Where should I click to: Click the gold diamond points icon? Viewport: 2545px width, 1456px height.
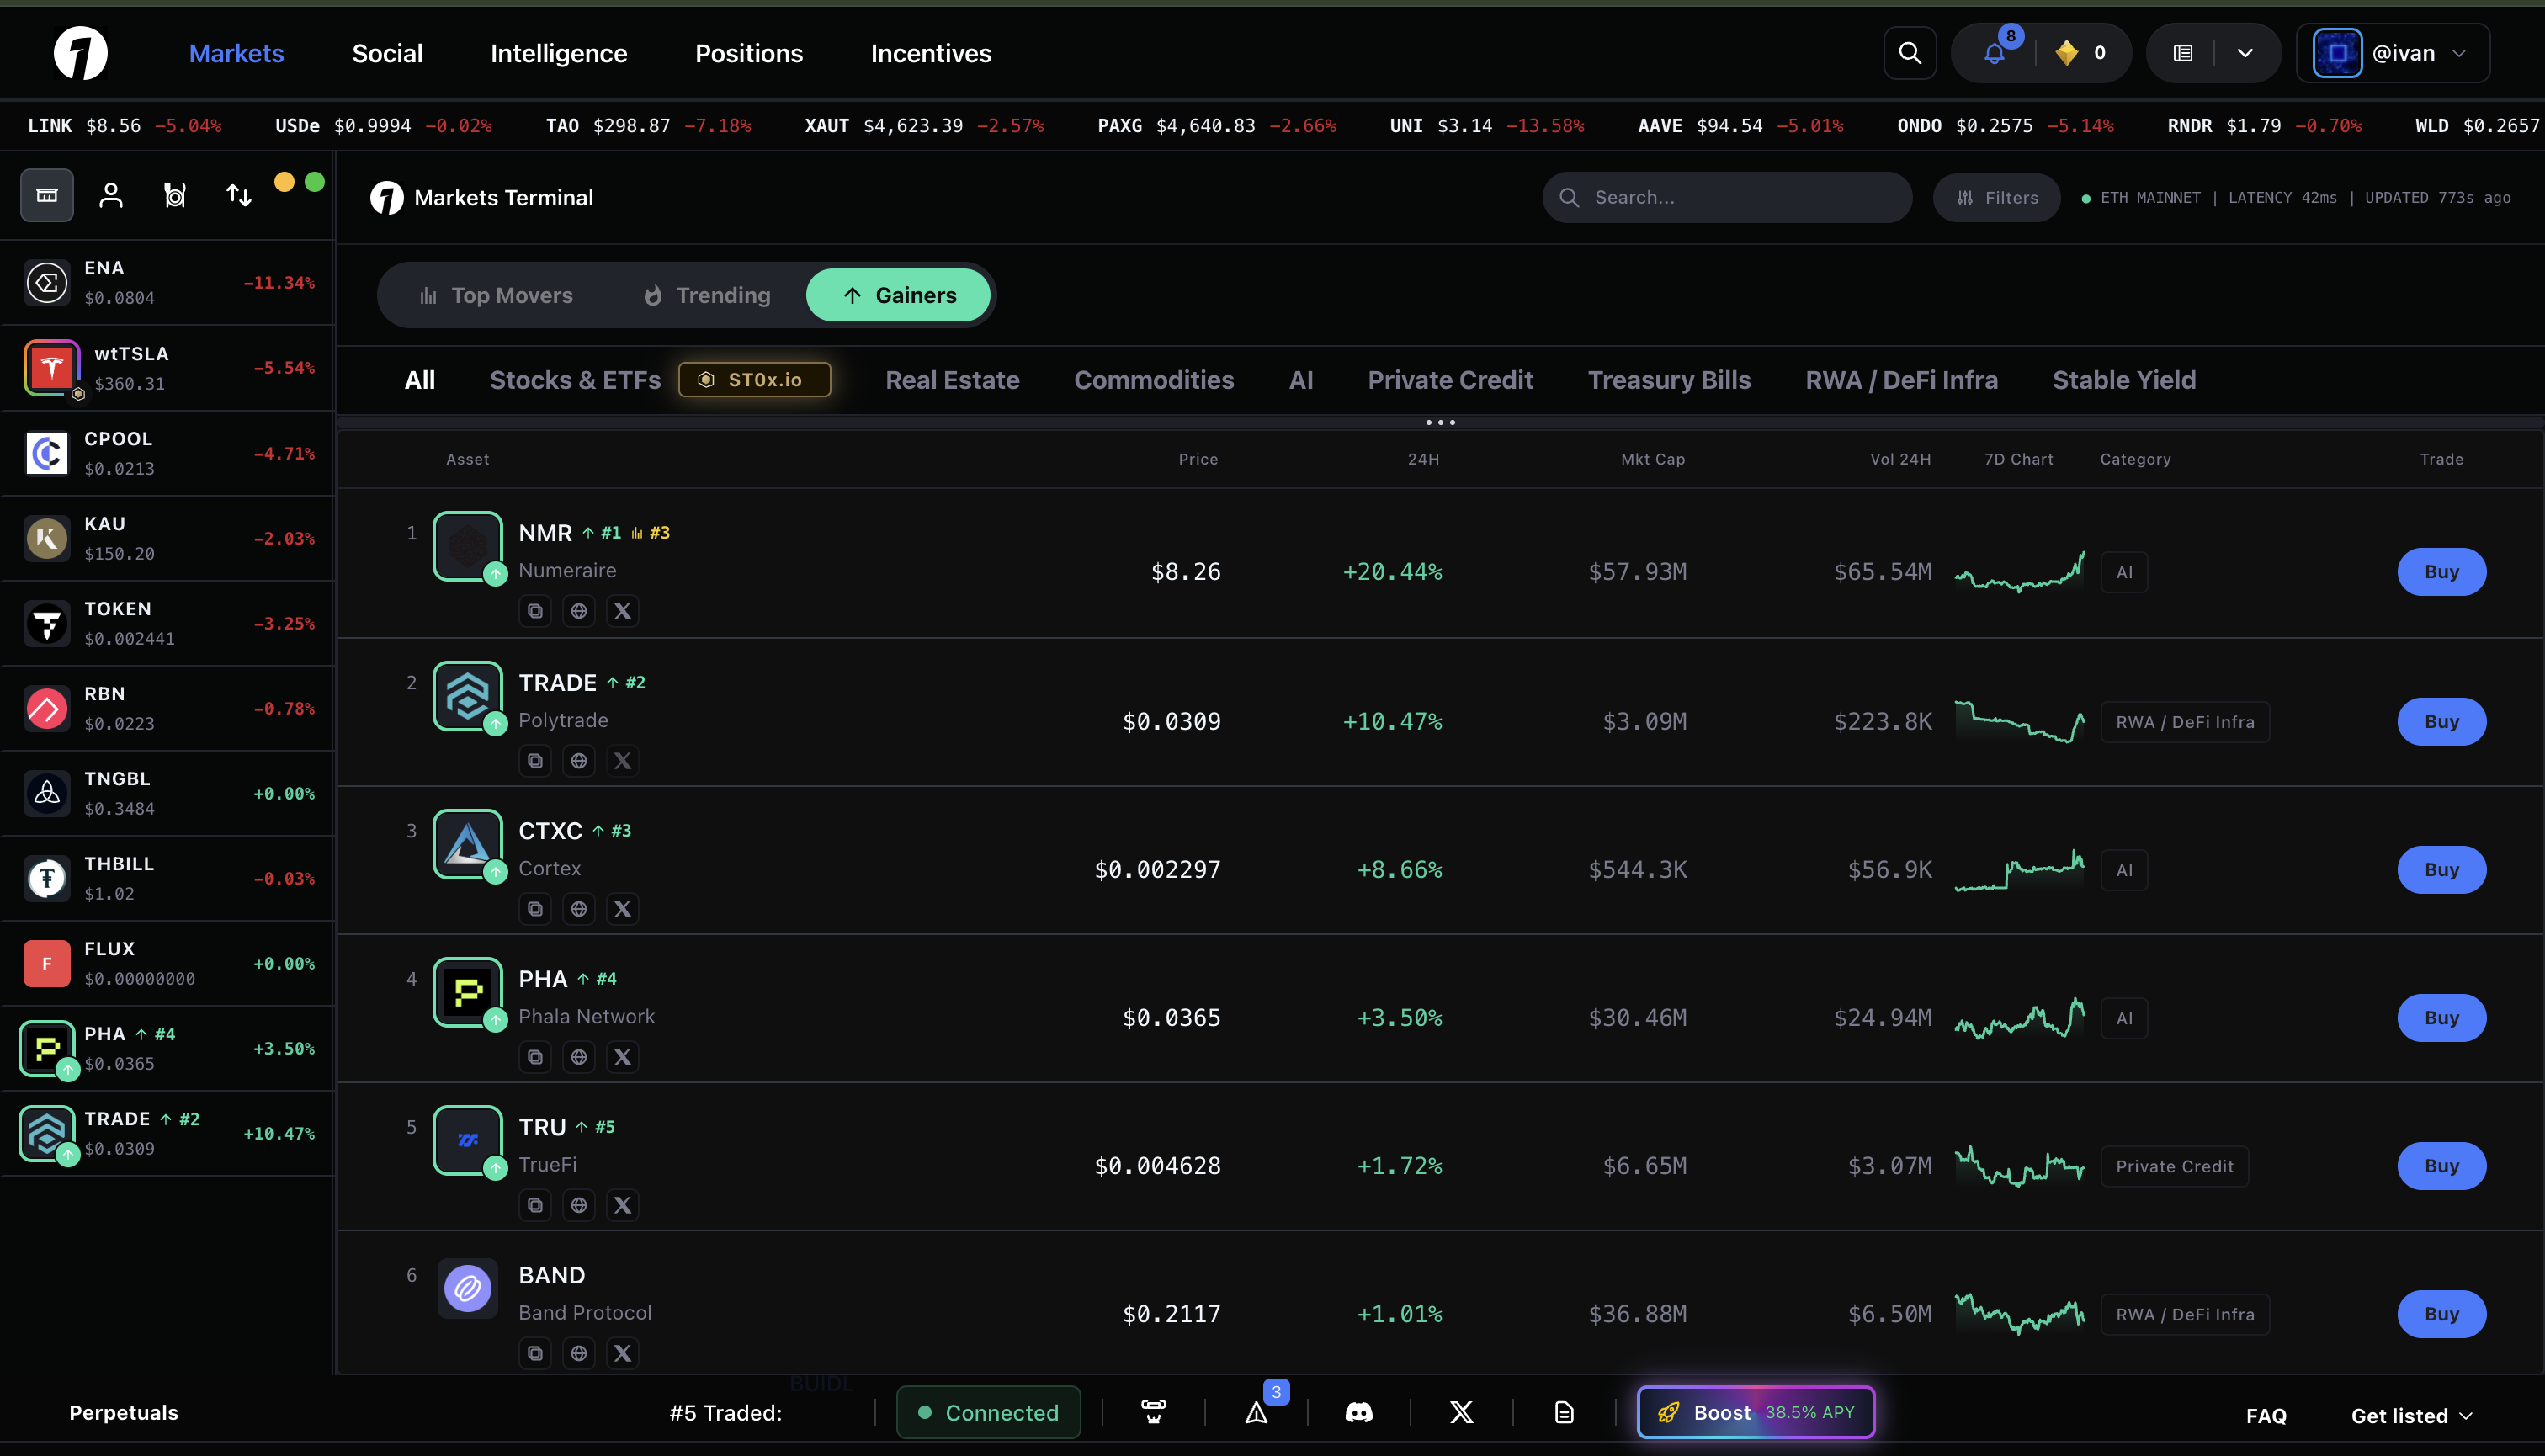pos(2066,53)
